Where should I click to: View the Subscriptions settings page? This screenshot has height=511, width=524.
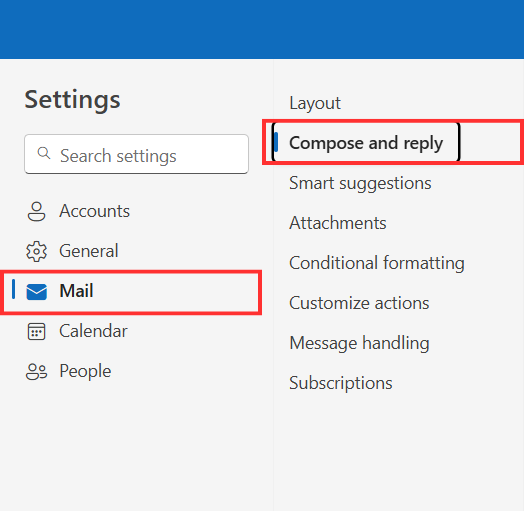[341, 383]
